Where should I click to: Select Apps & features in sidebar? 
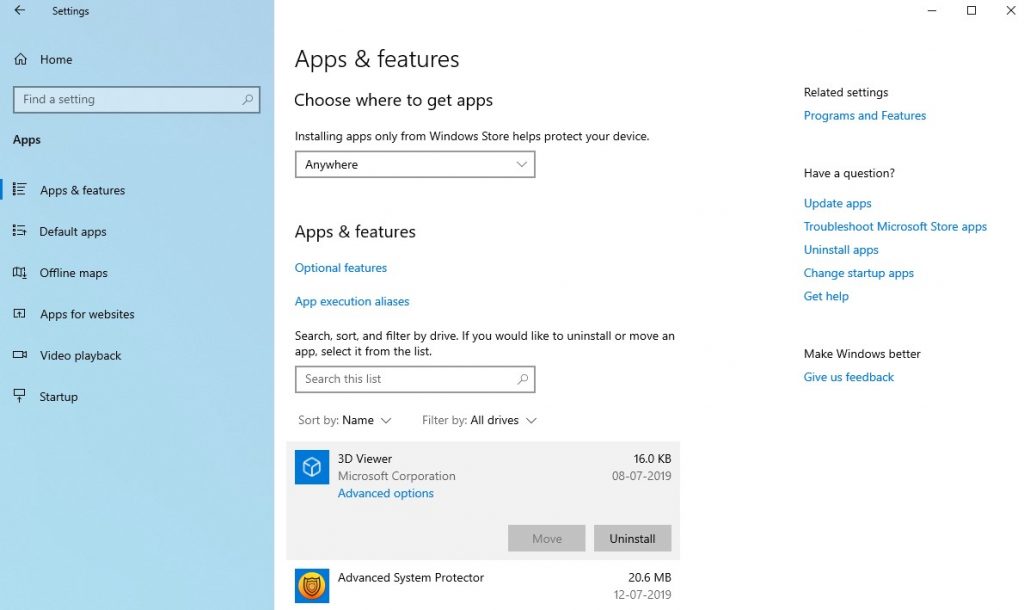click(82, 190)
